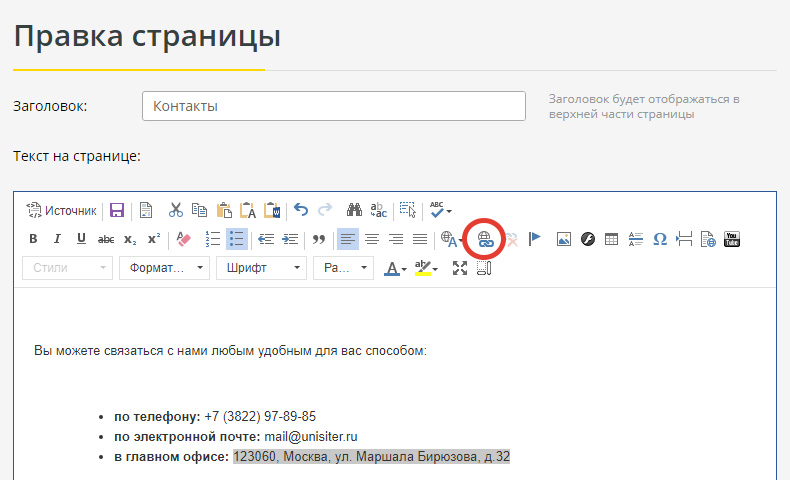The height and width of the screenshot is (480, 790).
Task: Click the Заголовок input field with Контакты
Action: [x=334, y=106]
